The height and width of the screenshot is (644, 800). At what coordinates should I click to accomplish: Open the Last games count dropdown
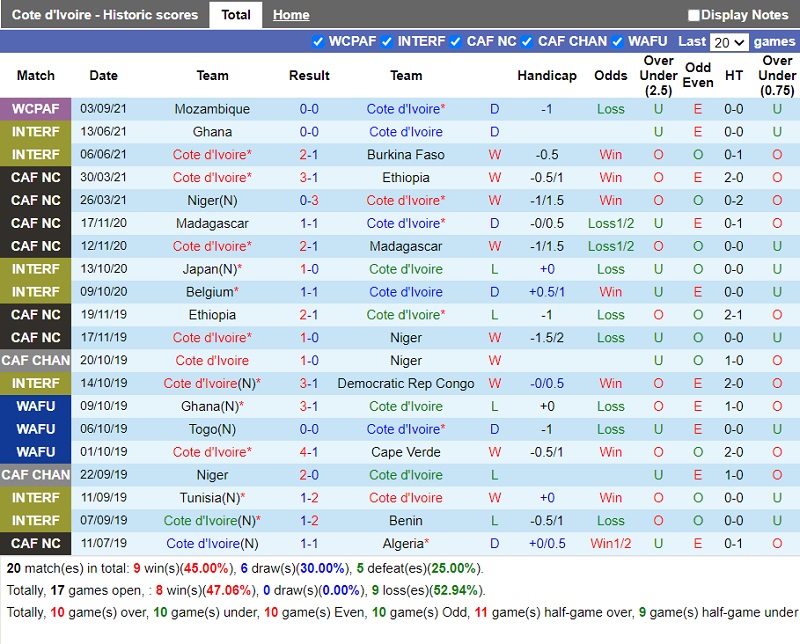tap(728, 42)
